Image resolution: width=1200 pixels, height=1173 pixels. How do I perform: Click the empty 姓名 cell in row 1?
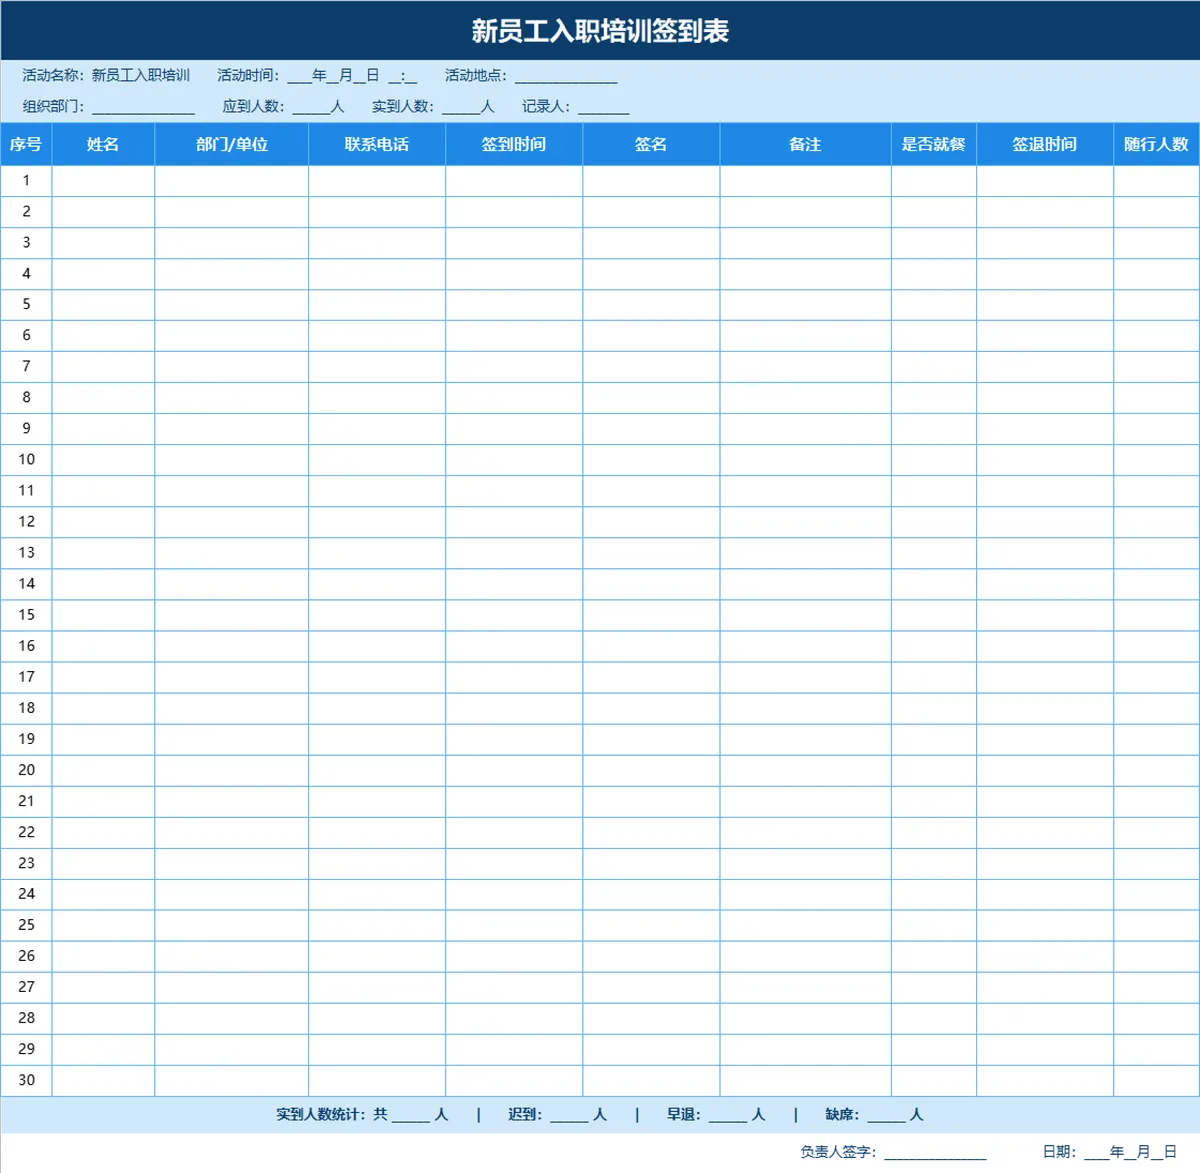point(103,181)
